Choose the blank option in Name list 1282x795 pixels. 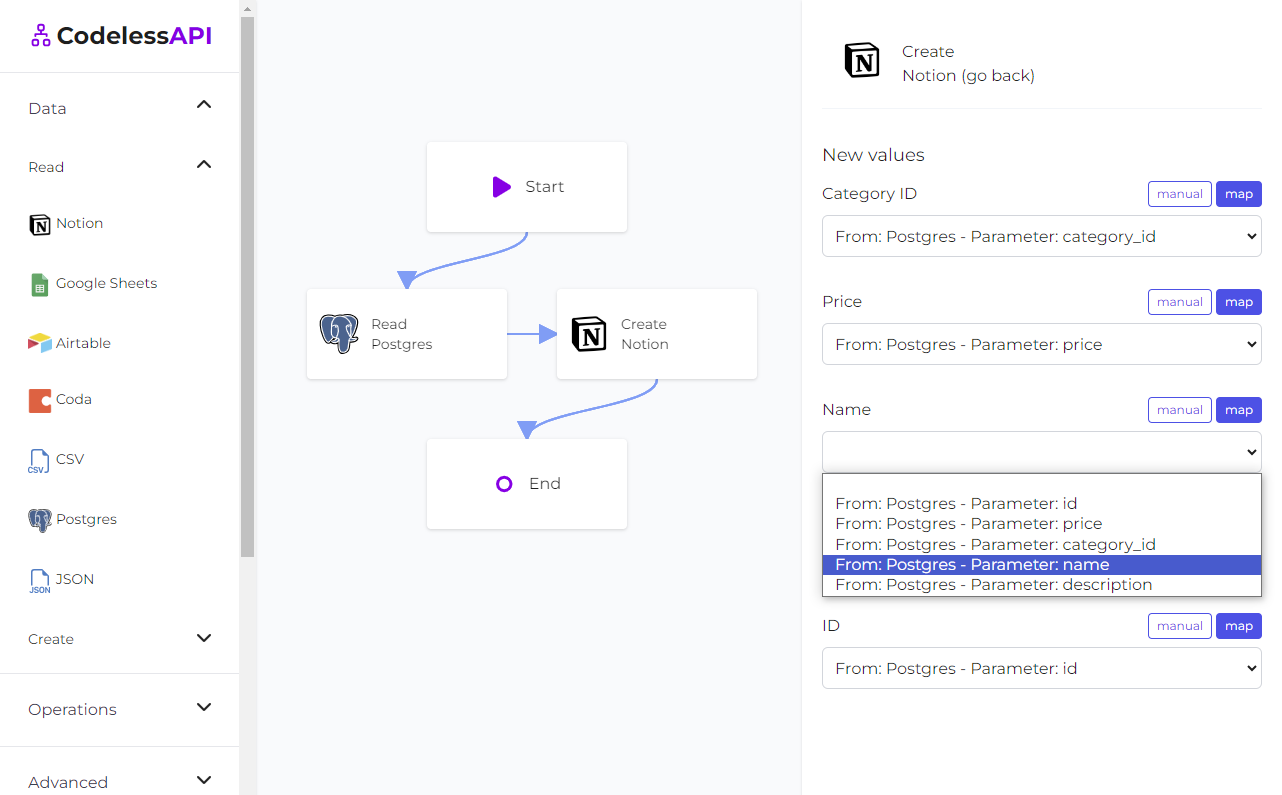1041,484
